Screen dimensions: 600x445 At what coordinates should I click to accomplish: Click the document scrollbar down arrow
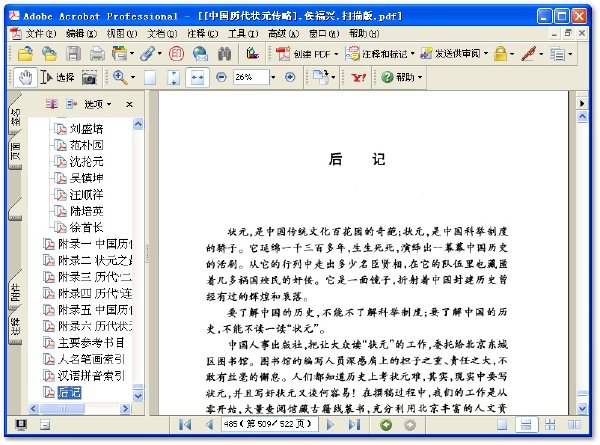582,409
